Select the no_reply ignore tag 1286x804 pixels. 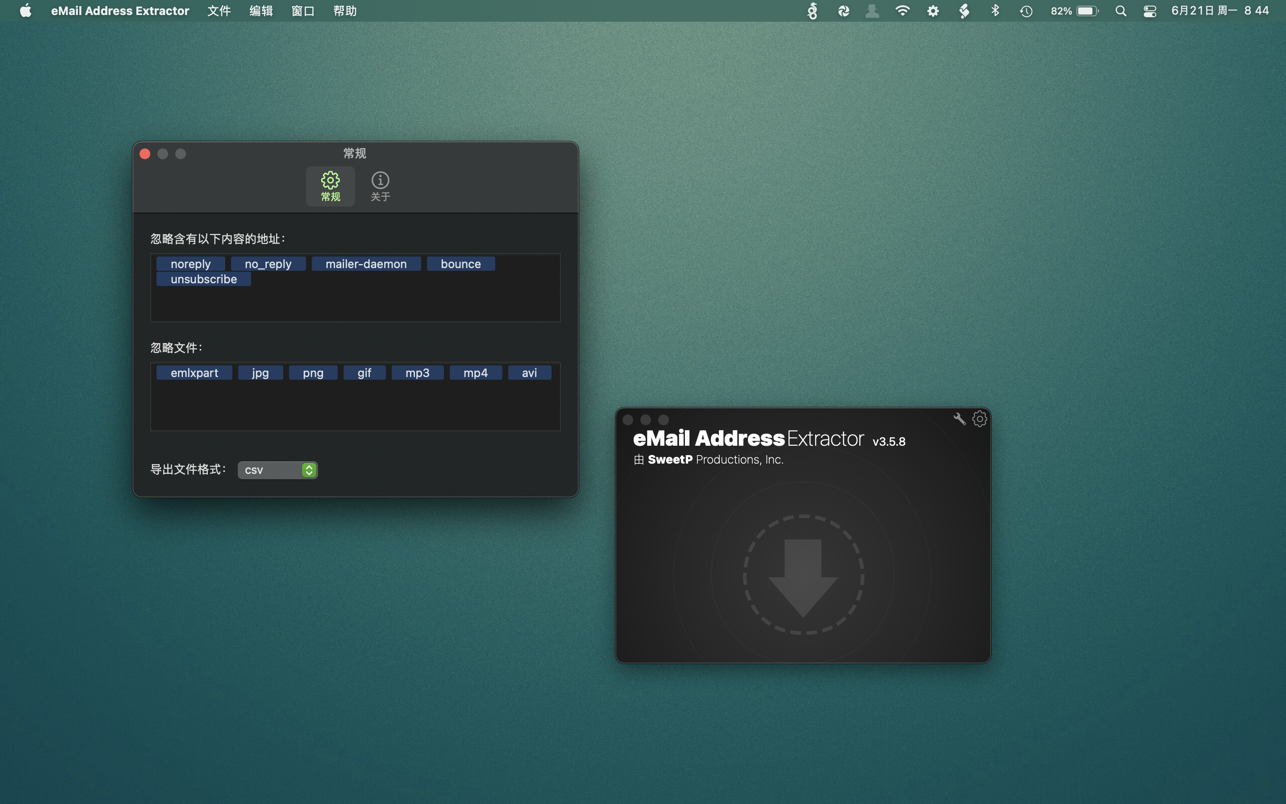(268, 264)
